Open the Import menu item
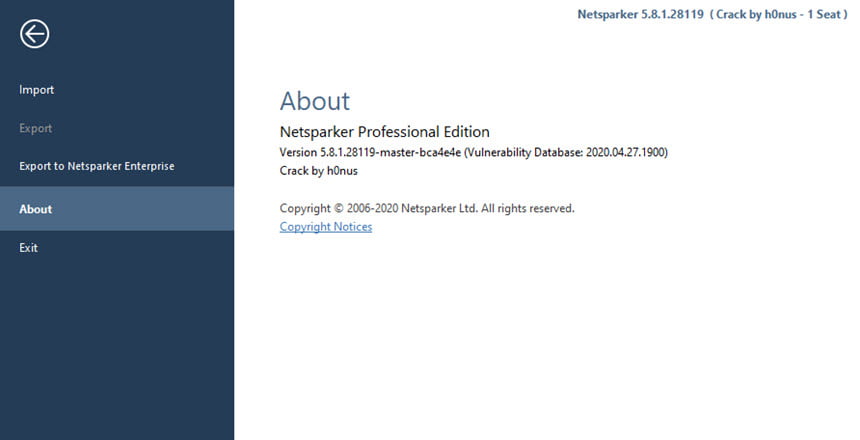The image size is (860, 440). 36,89
